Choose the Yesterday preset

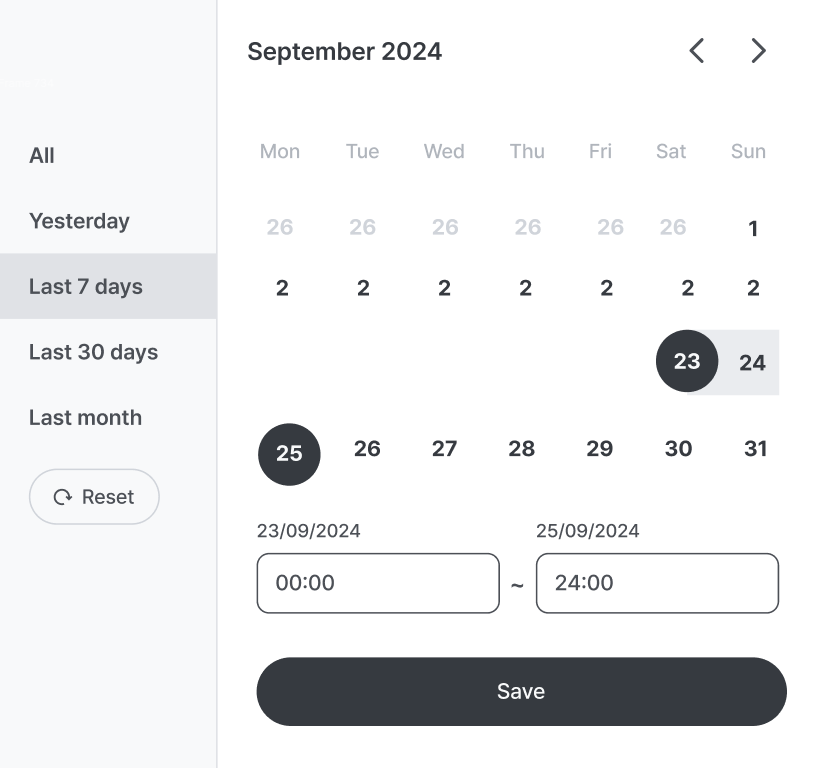click(x=79, y=221)
